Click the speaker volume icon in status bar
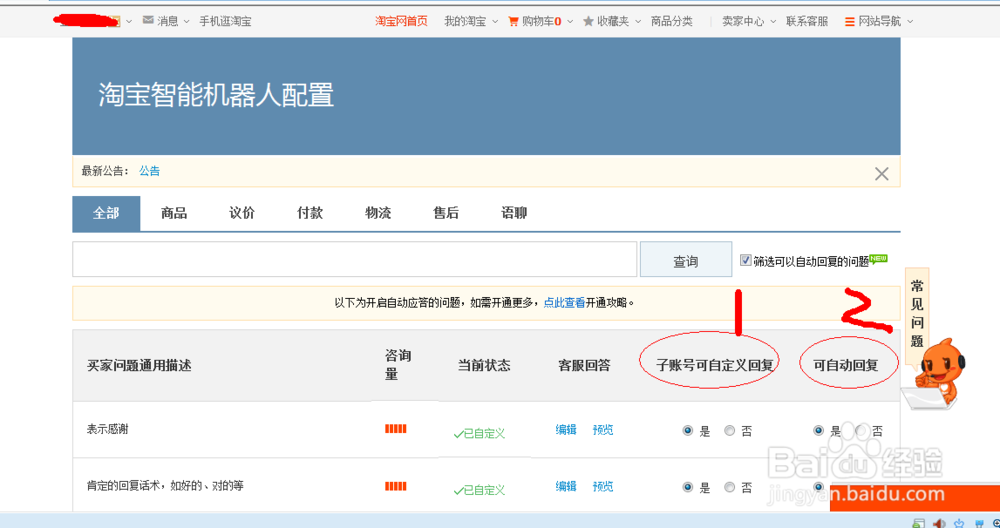Viewport: 1000px width, 528px height. click(x=939, y=523)
